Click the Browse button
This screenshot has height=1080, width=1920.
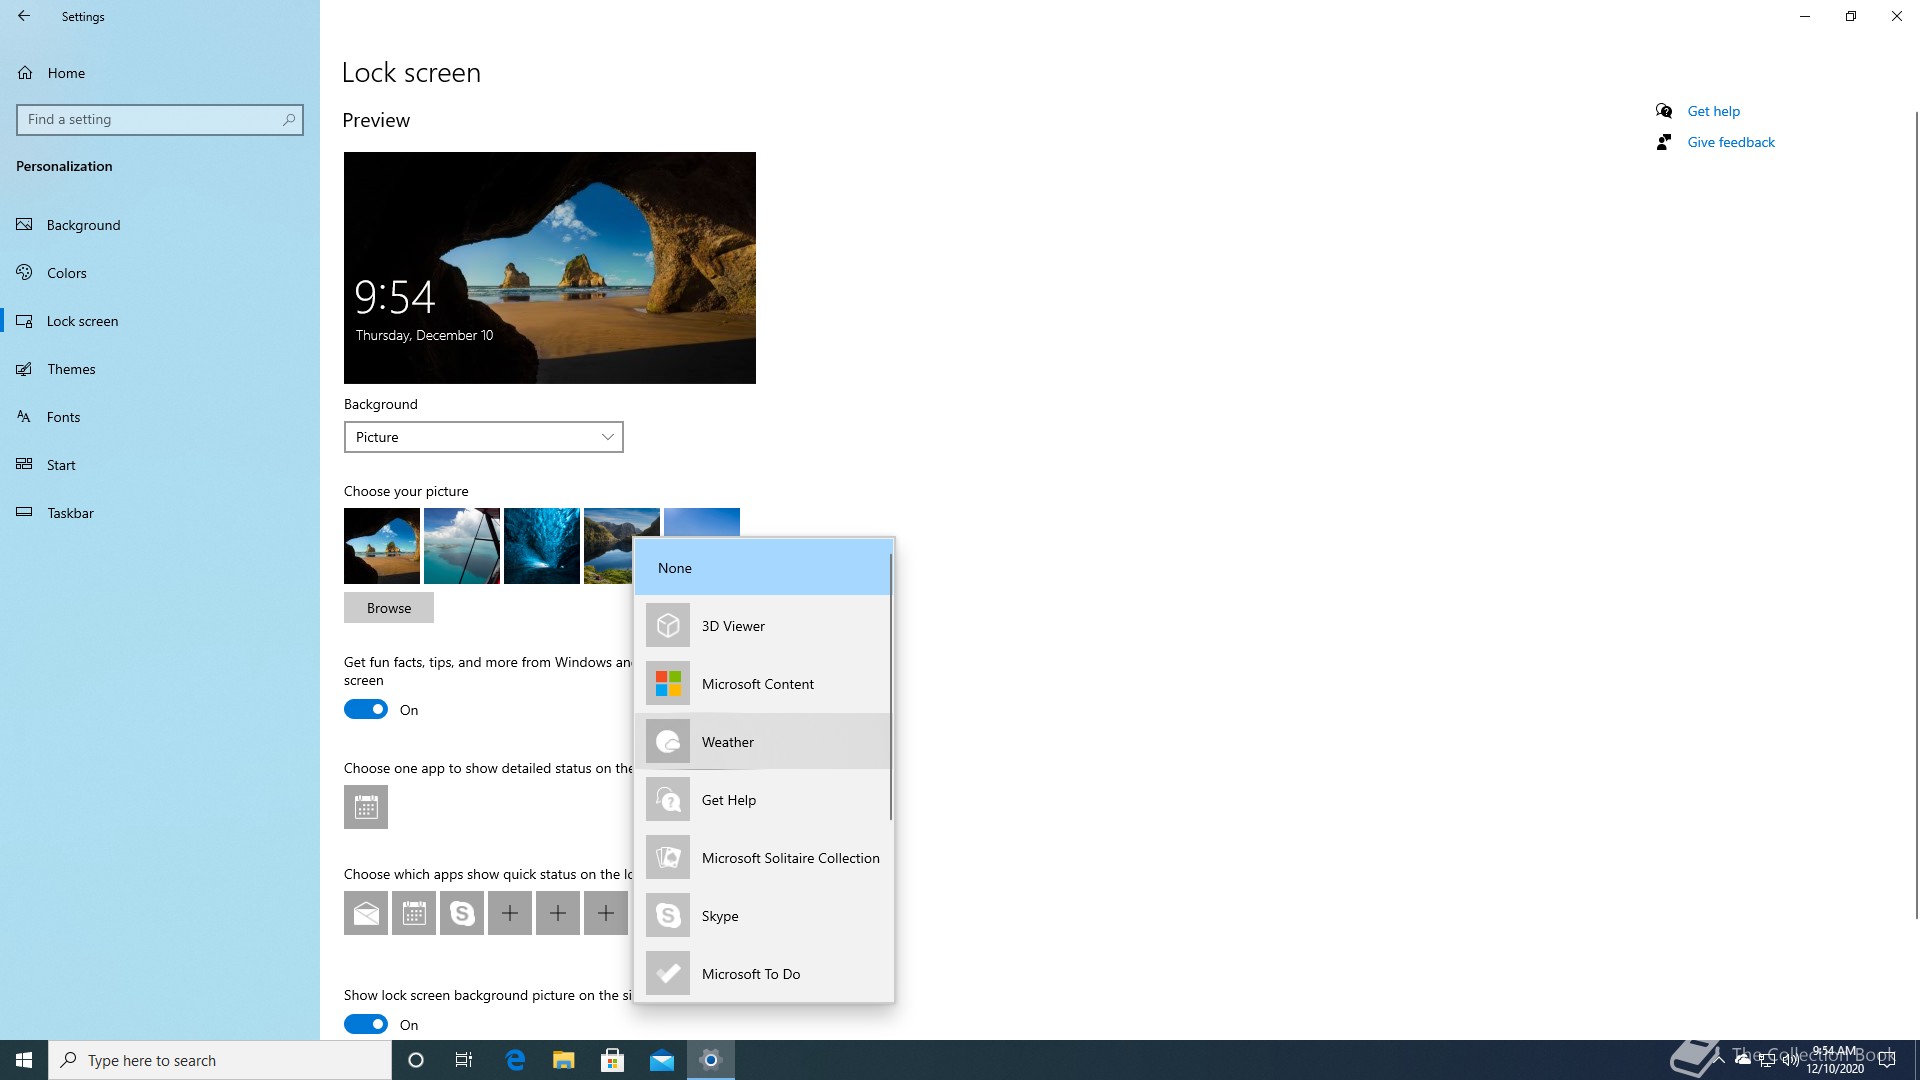389,608
